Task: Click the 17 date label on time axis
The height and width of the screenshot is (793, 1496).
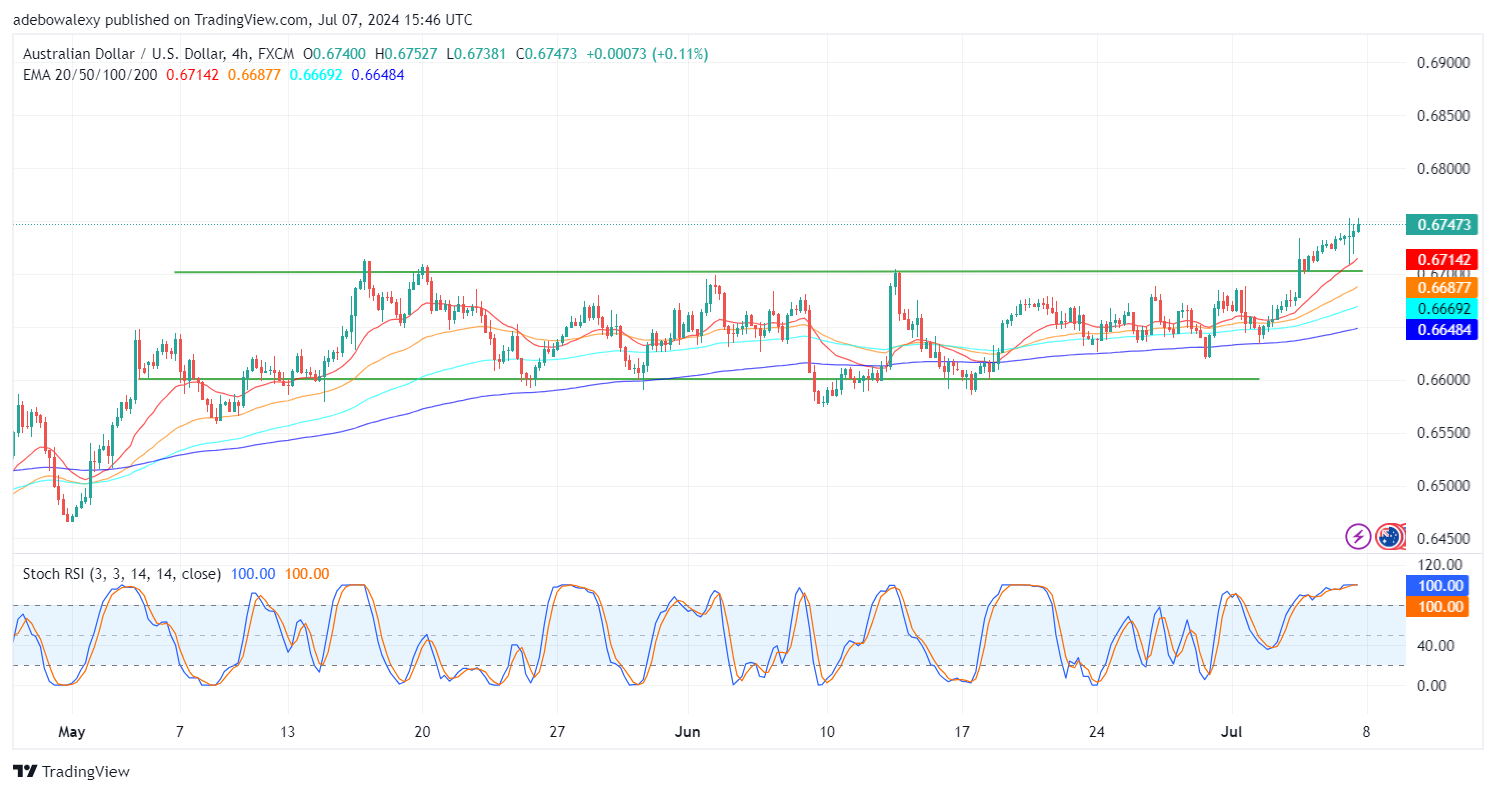Action: coord(962,731)
